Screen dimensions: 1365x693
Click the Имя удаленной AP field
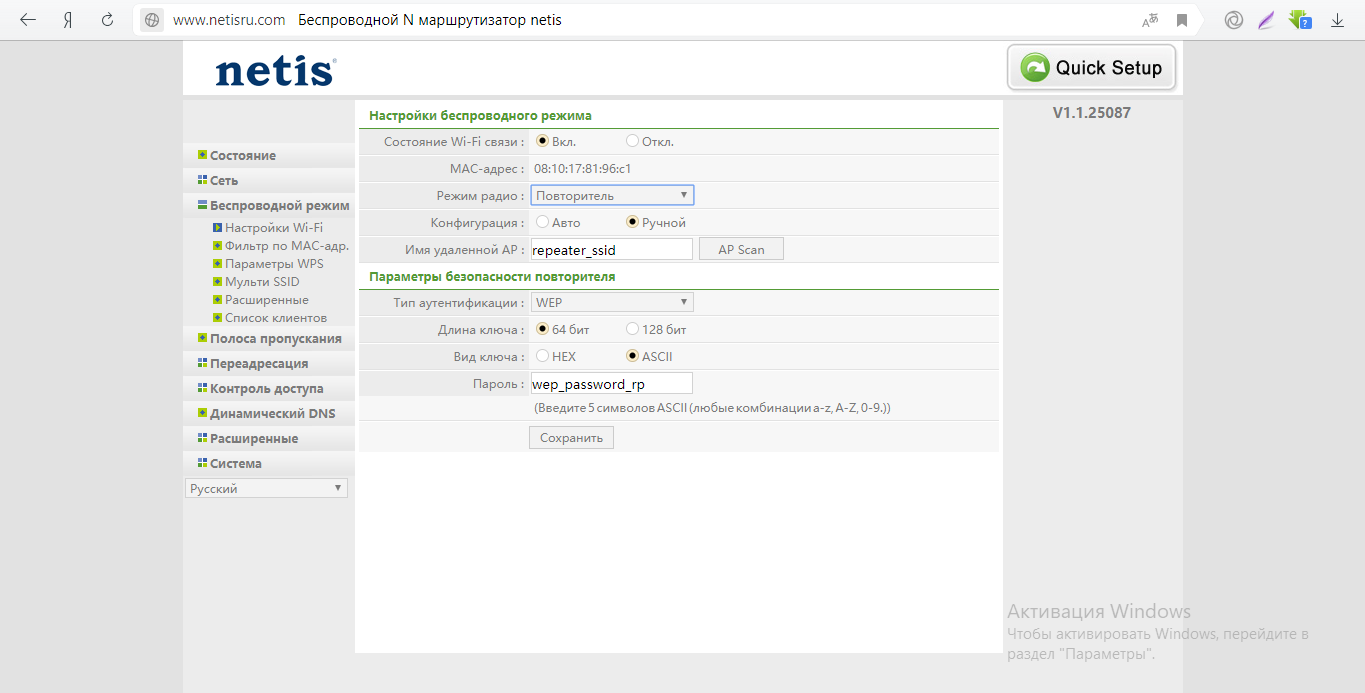(x=611, y=249)
